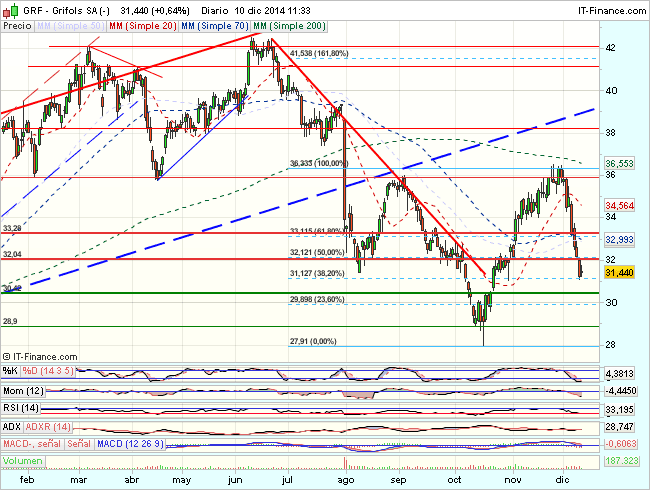Select the Volumen panel label
Screen dimensions: 650x490
(x=23, y=461)
